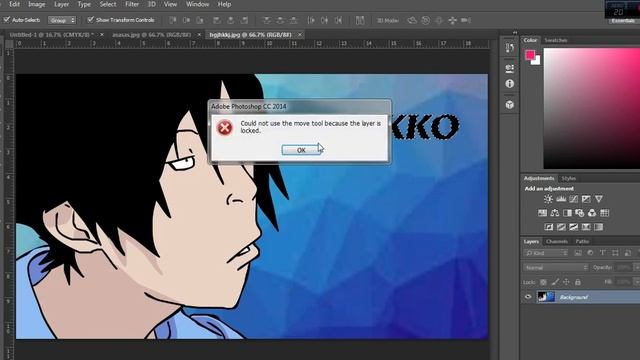Toggle Lock transparent pixels
Image resolution: width=640 pixels, height=360 pixels.
point(543,282)
